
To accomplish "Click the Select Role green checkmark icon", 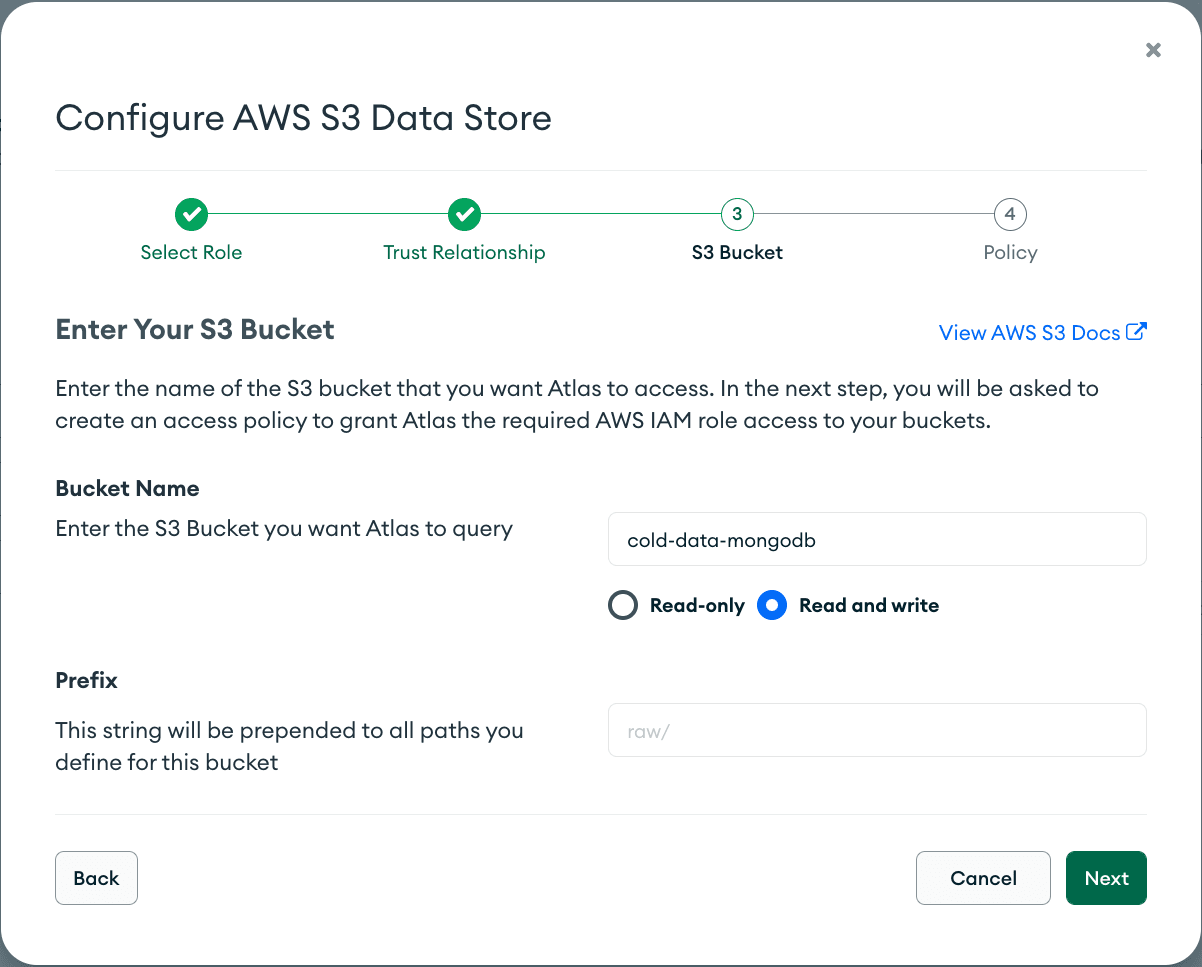I will [x=191, y=214].
